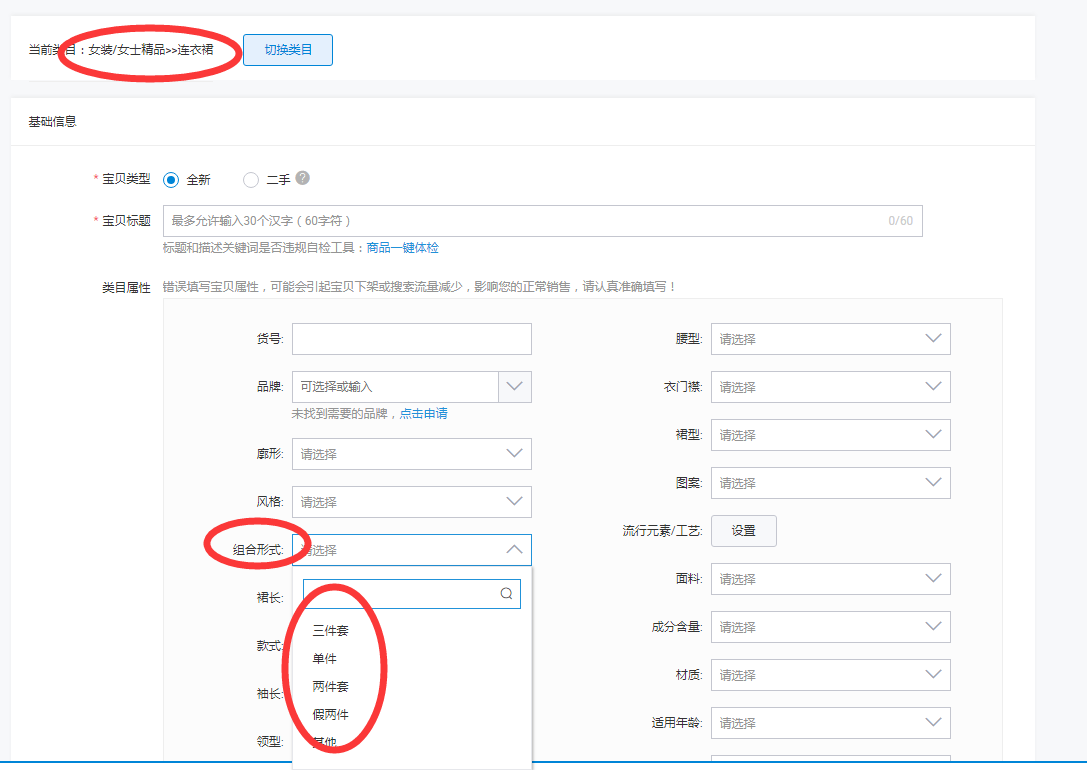This screenshot has width=1087, height=770.
Task: Expand the 品牌 dropdown arrow
Action: point(514,387)
